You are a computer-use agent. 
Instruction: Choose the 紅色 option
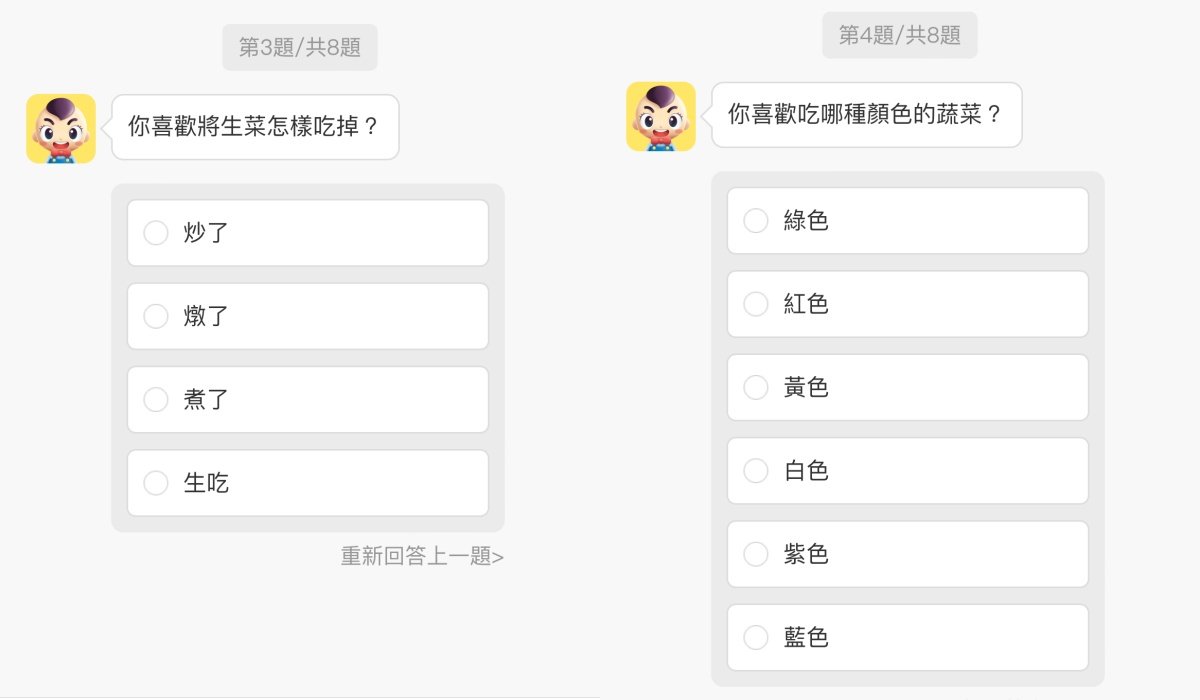756,304
